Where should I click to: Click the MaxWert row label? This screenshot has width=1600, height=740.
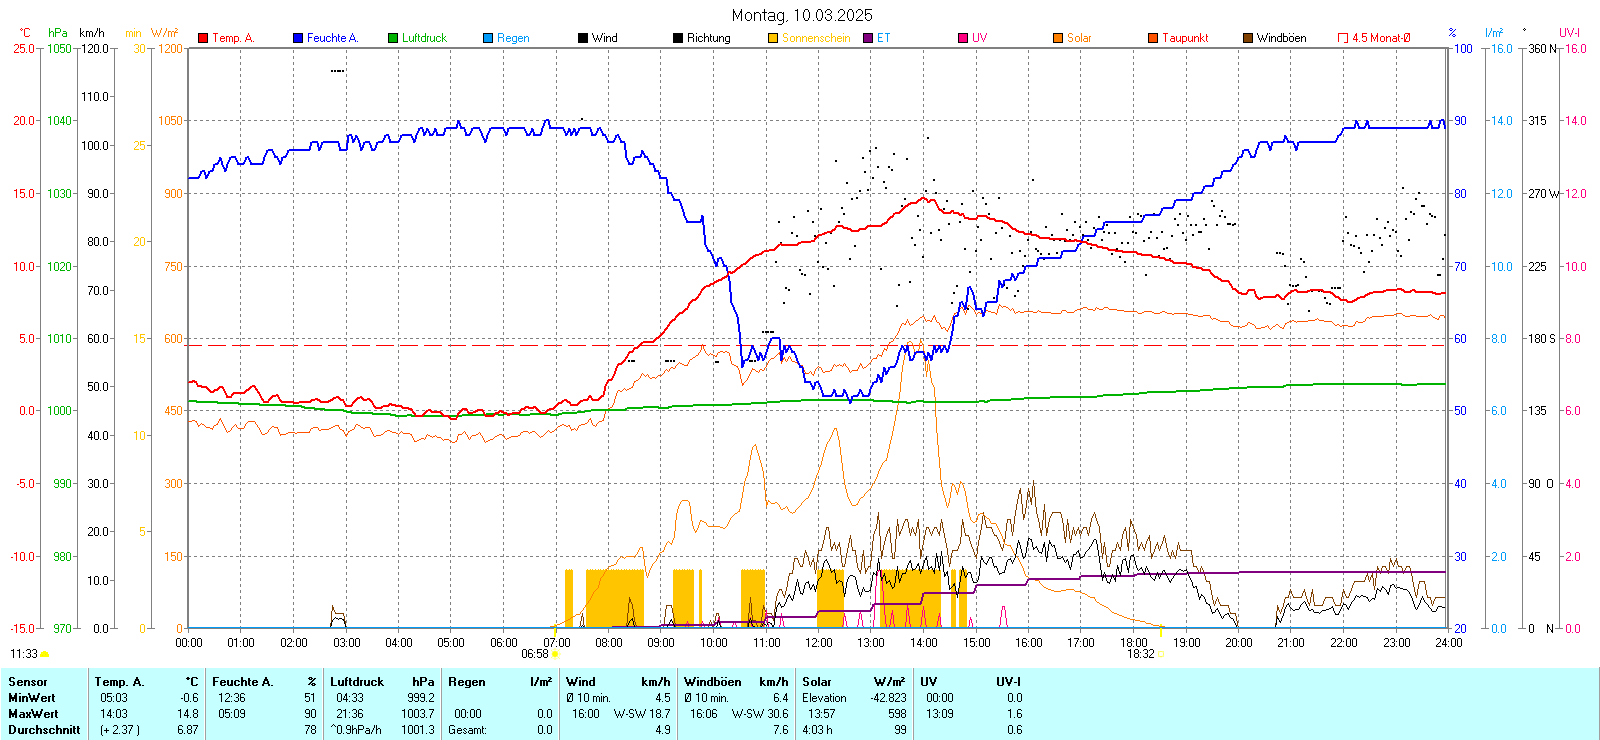point(33,714)
